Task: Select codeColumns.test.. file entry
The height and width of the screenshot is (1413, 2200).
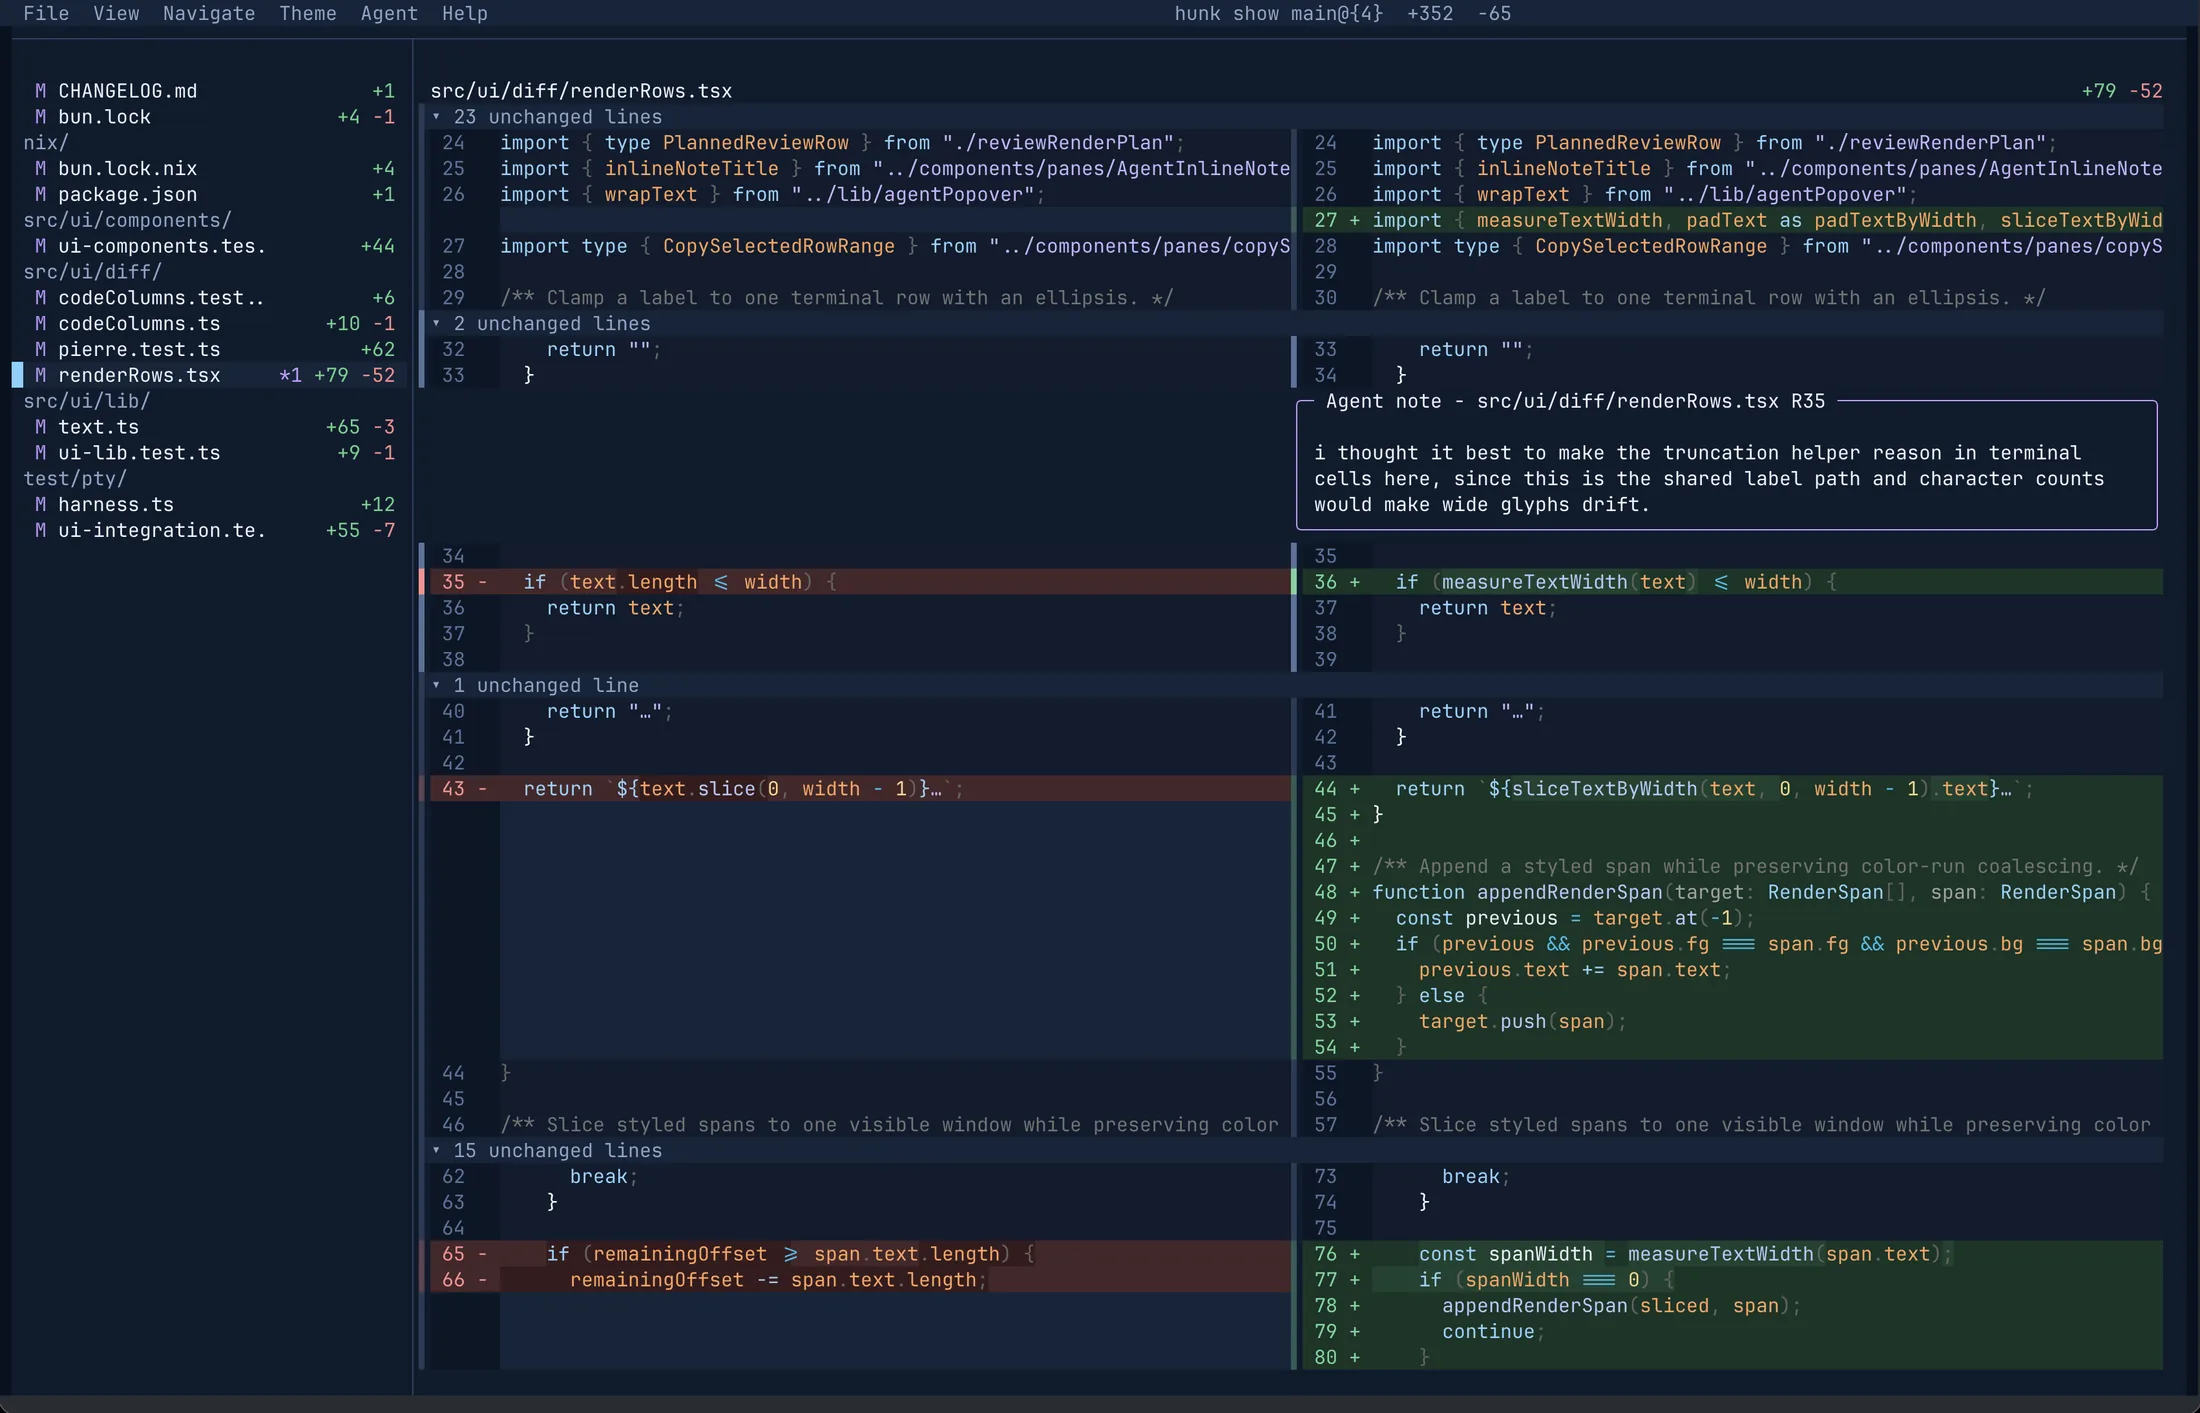Action: (x=210, y=298)
